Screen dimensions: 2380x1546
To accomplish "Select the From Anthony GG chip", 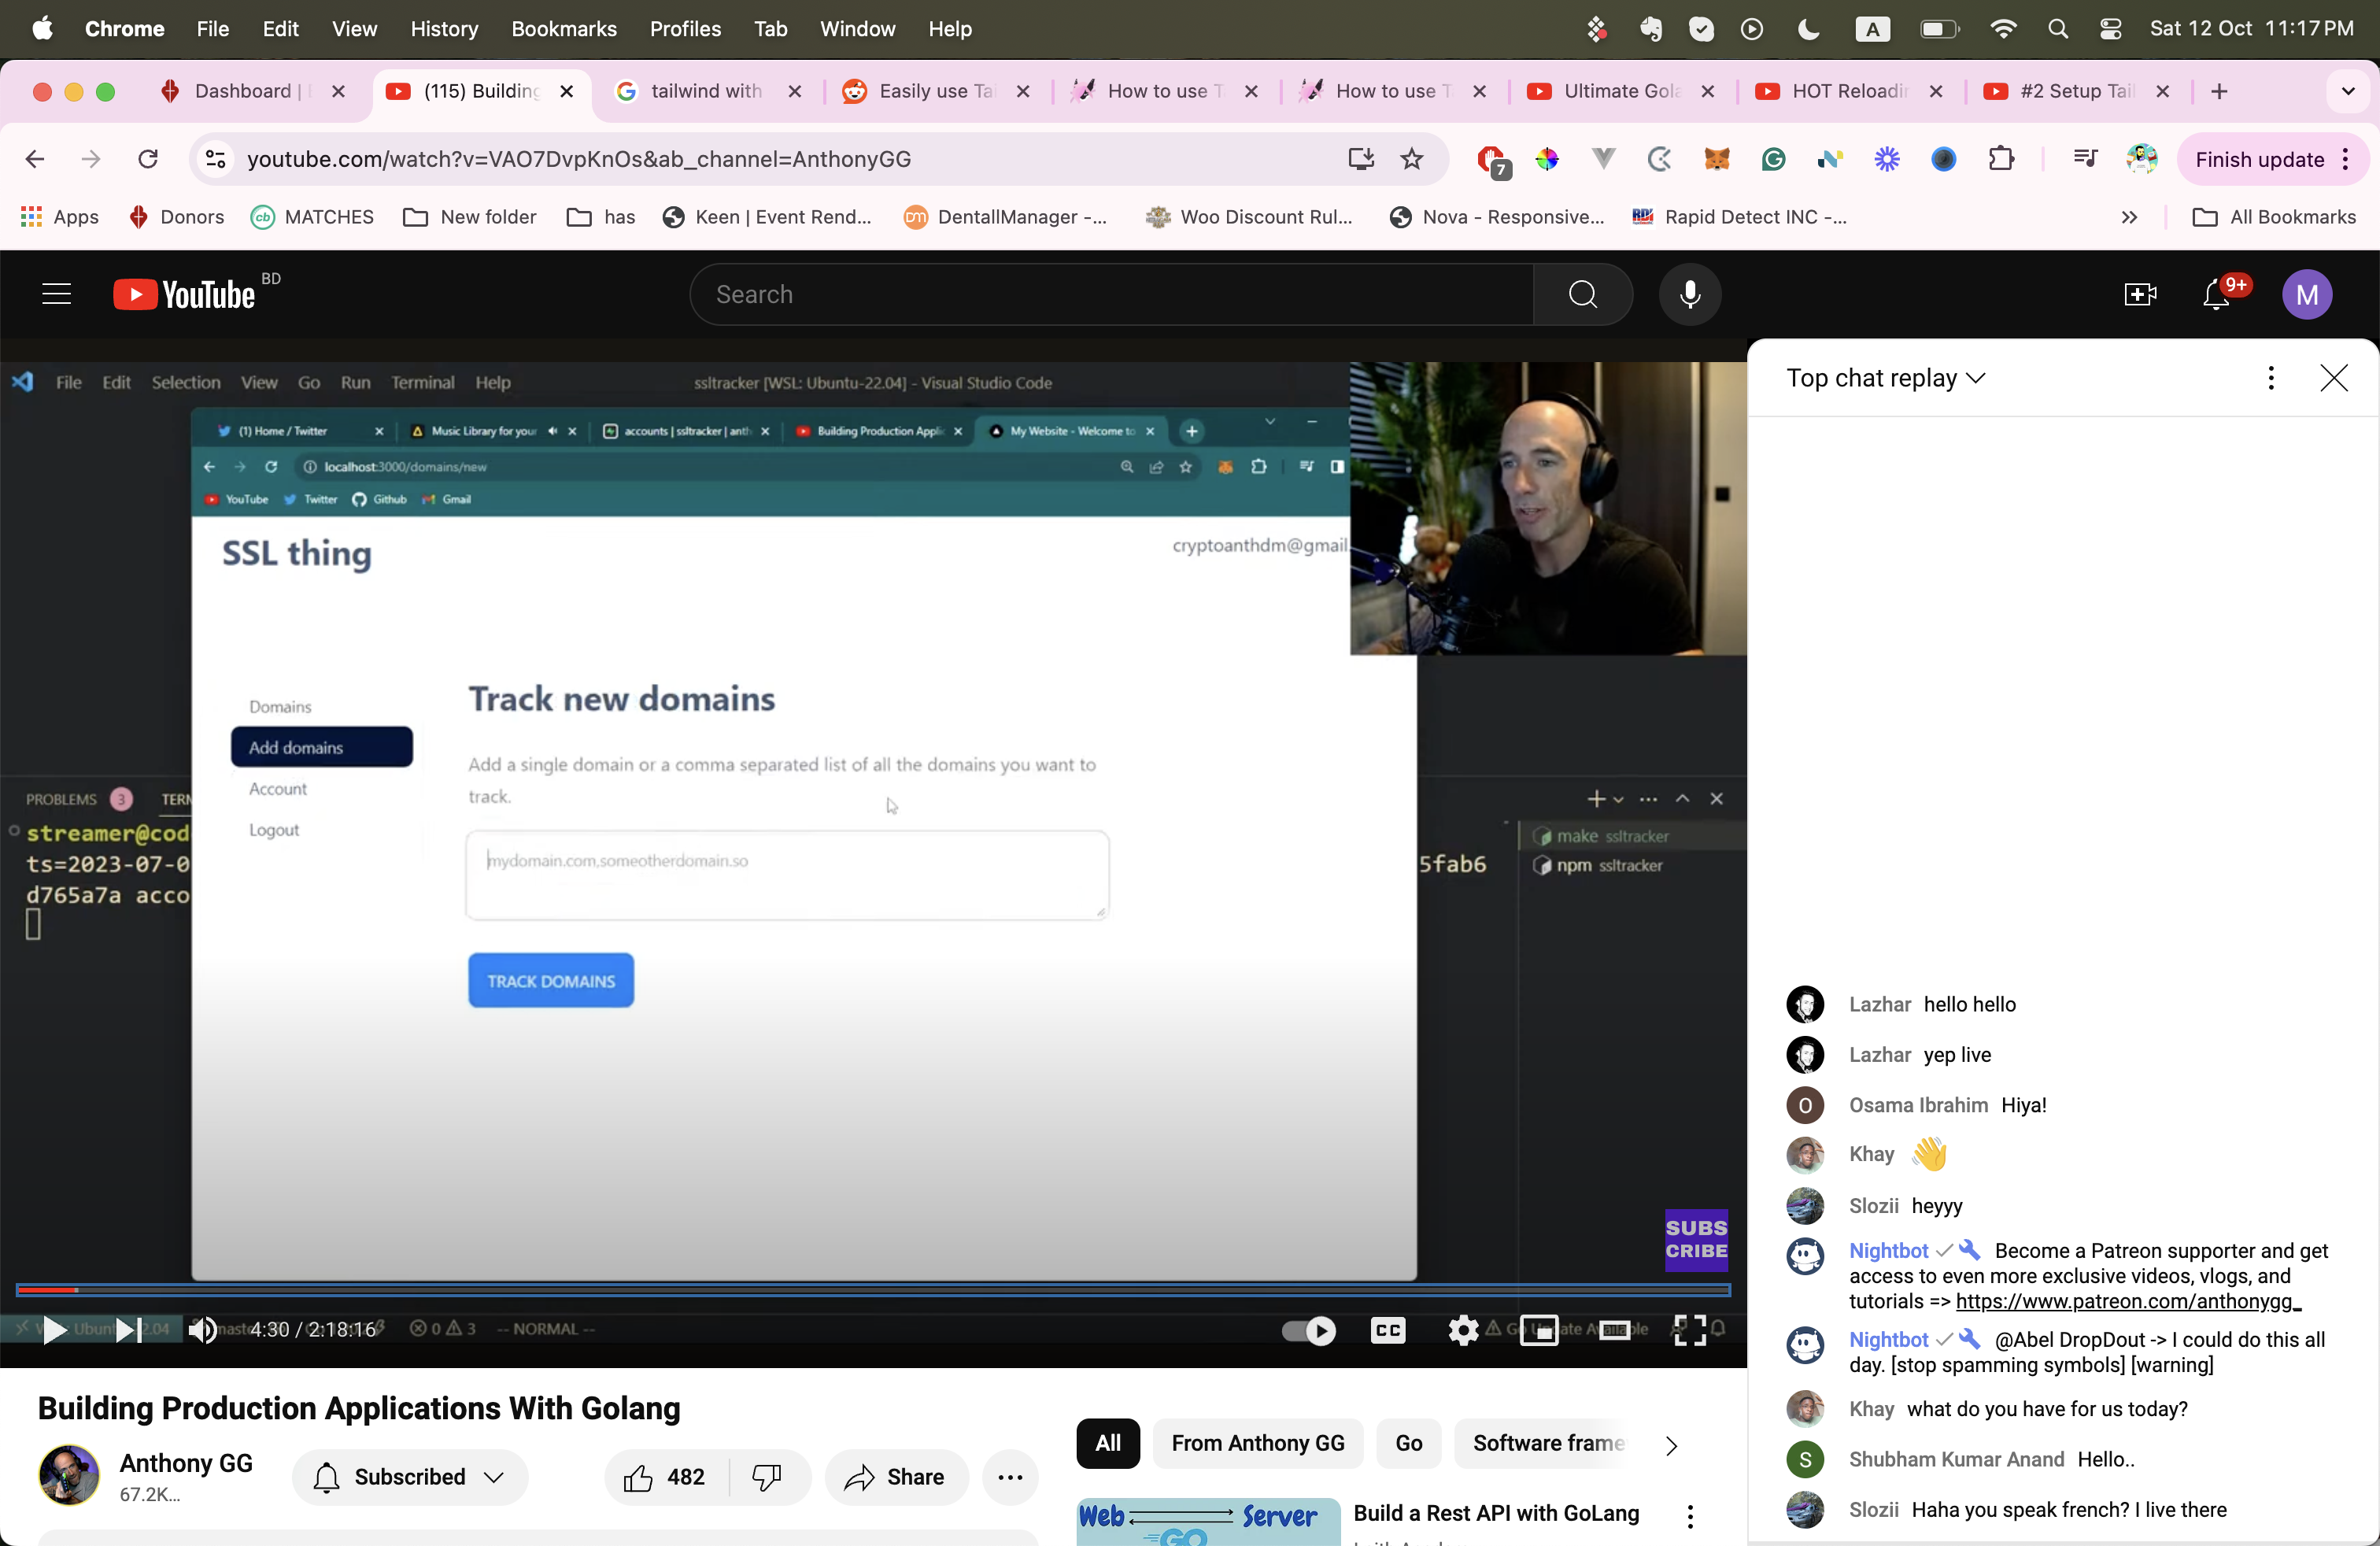I will point(1258,1443).
